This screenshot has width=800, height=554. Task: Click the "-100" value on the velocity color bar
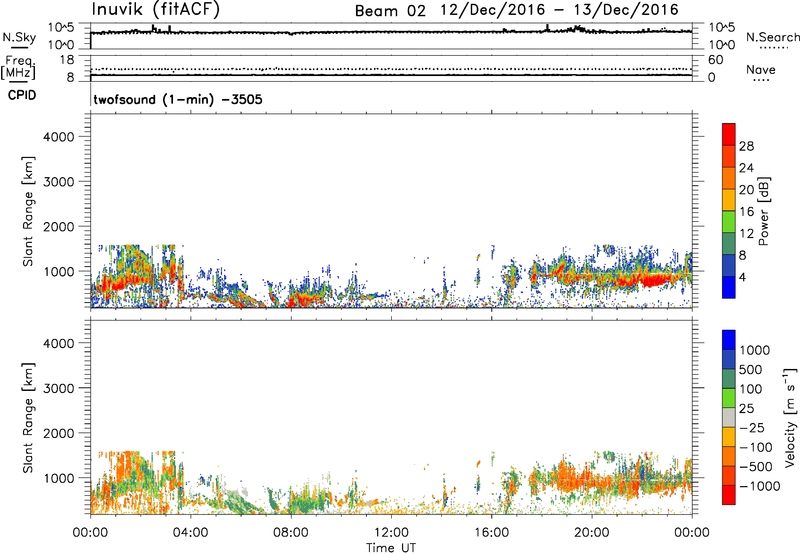754,447
